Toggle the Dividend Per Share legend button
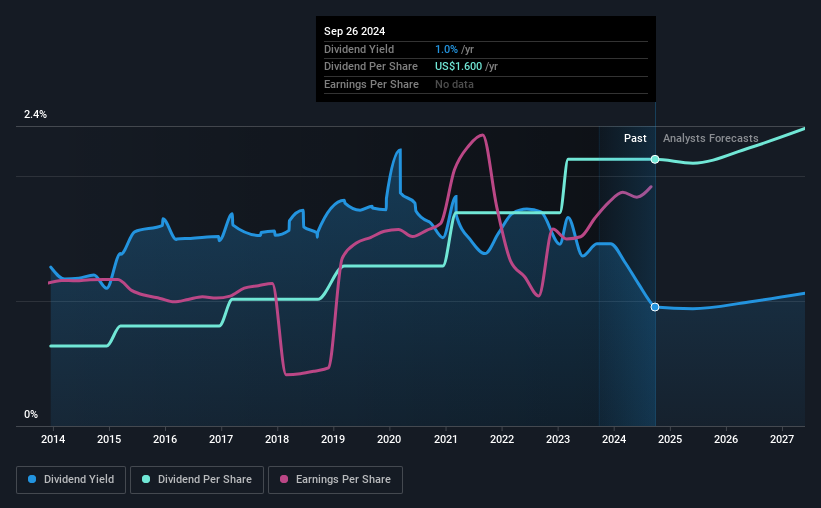821x508 pixels. tap(197, 480)
